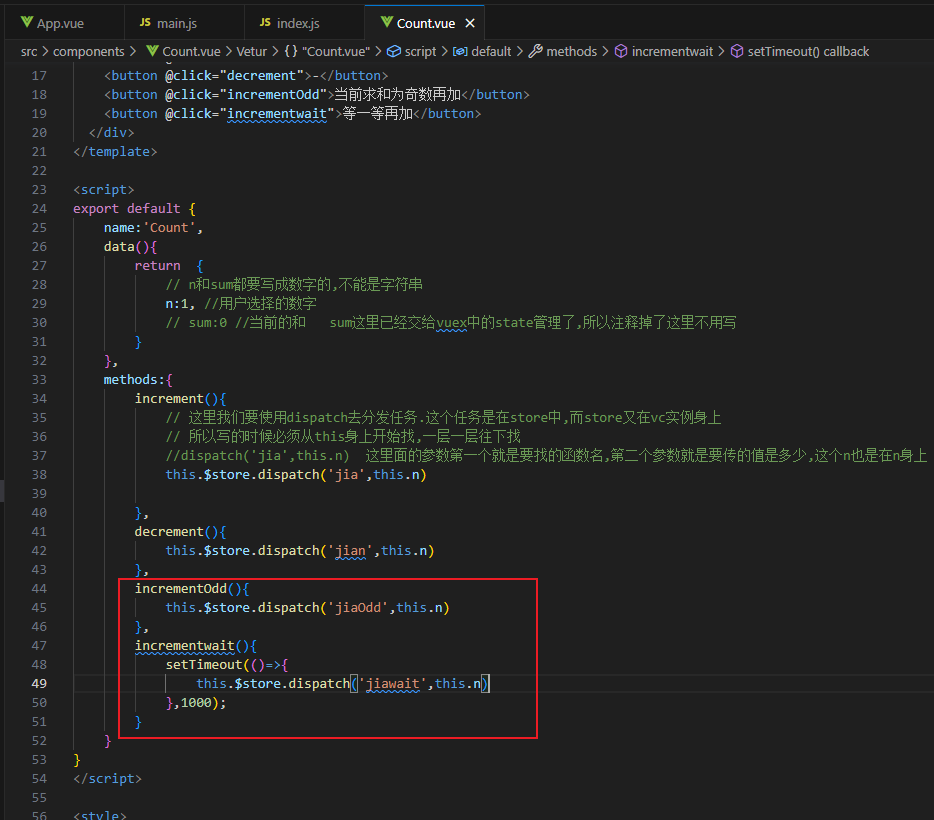Click the Vue icon on Count.vue tab

coord(387,23)
